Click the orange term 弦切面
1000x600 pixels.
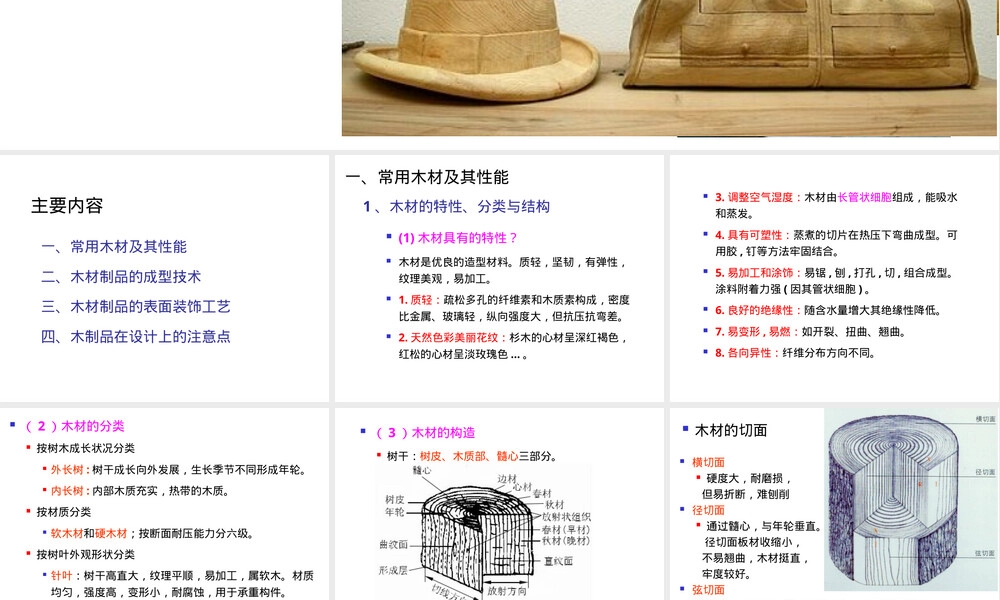[x=709, y=590]
